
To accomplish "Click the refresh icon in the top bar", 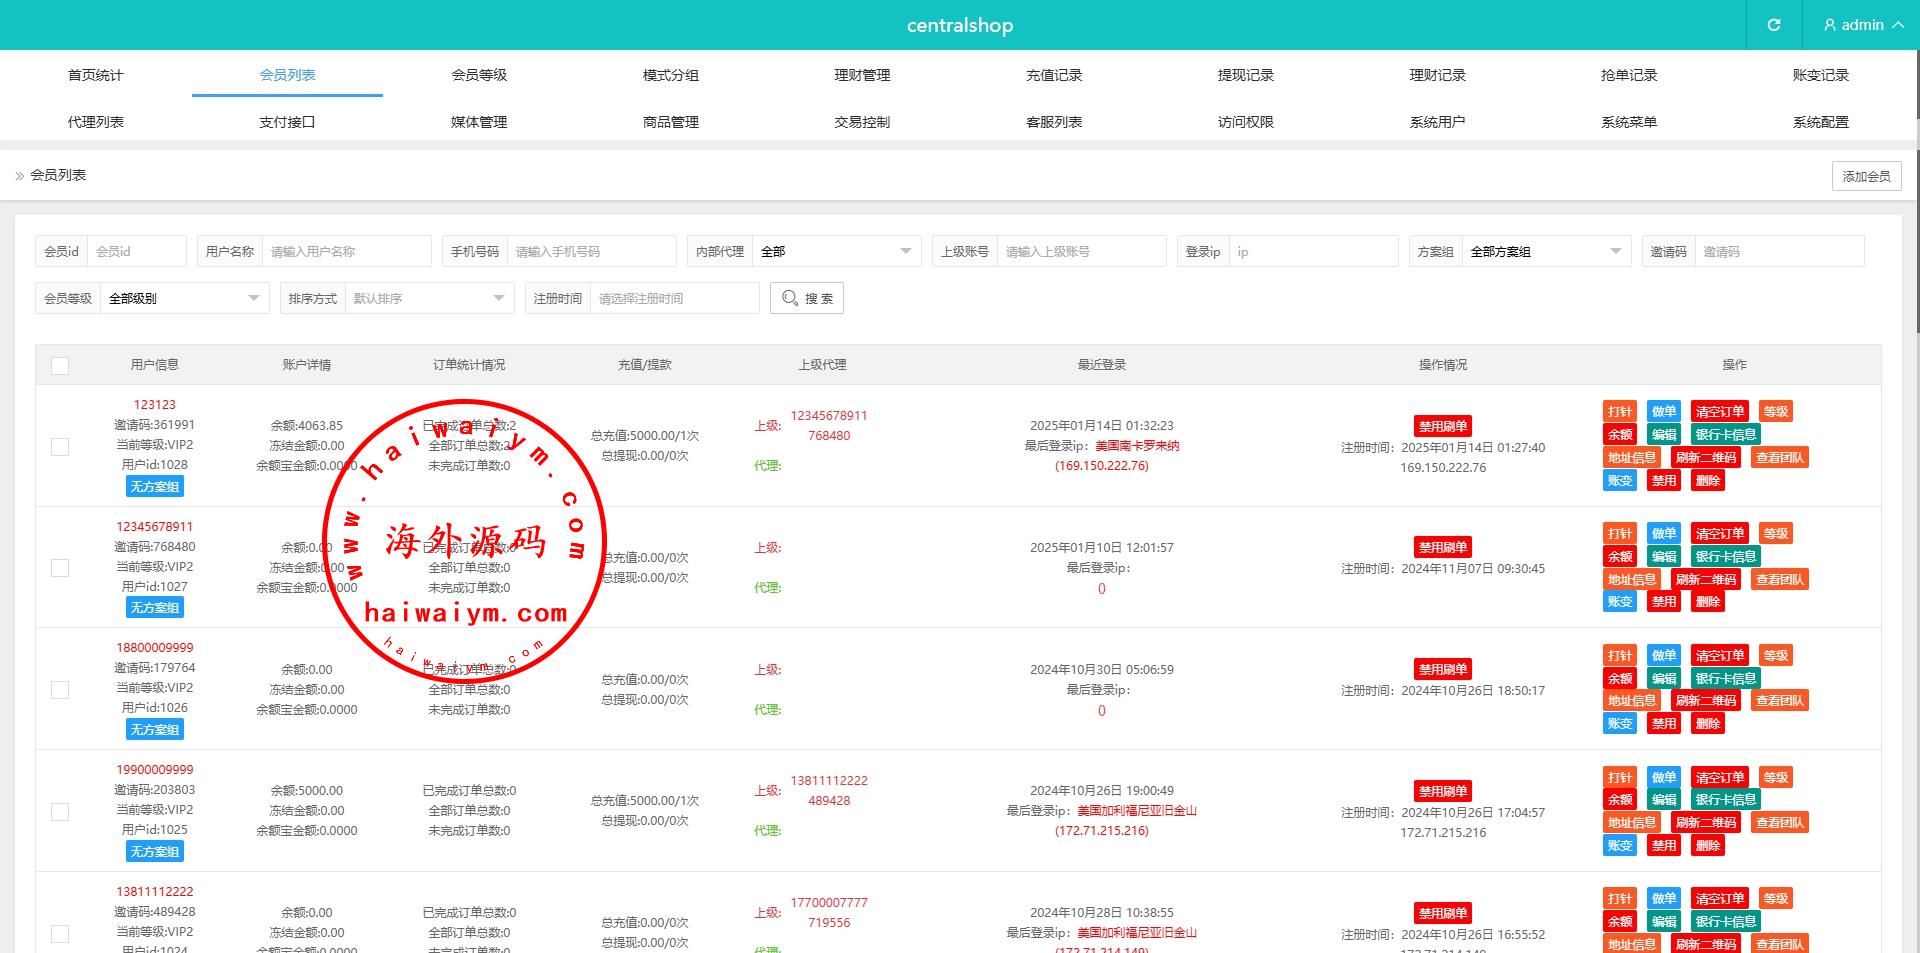I will [x=1774, y=25].
